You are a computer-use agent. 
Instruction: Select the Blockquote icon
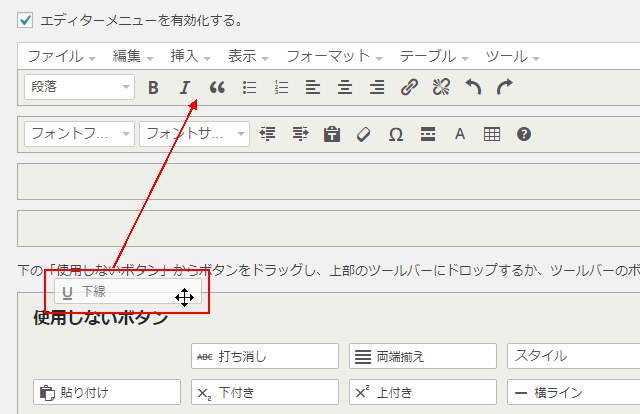pos(217,87)
